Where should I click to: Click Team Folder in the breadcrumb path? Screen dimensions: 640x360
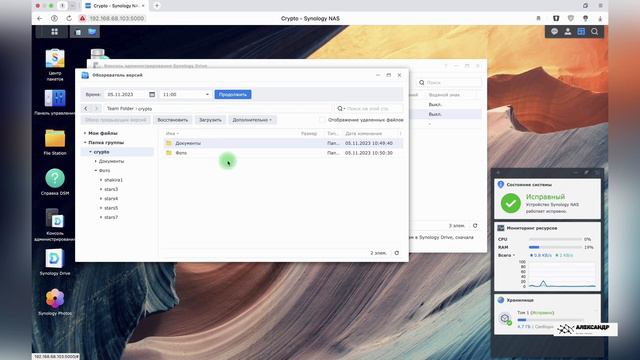[x=120, y=109]
